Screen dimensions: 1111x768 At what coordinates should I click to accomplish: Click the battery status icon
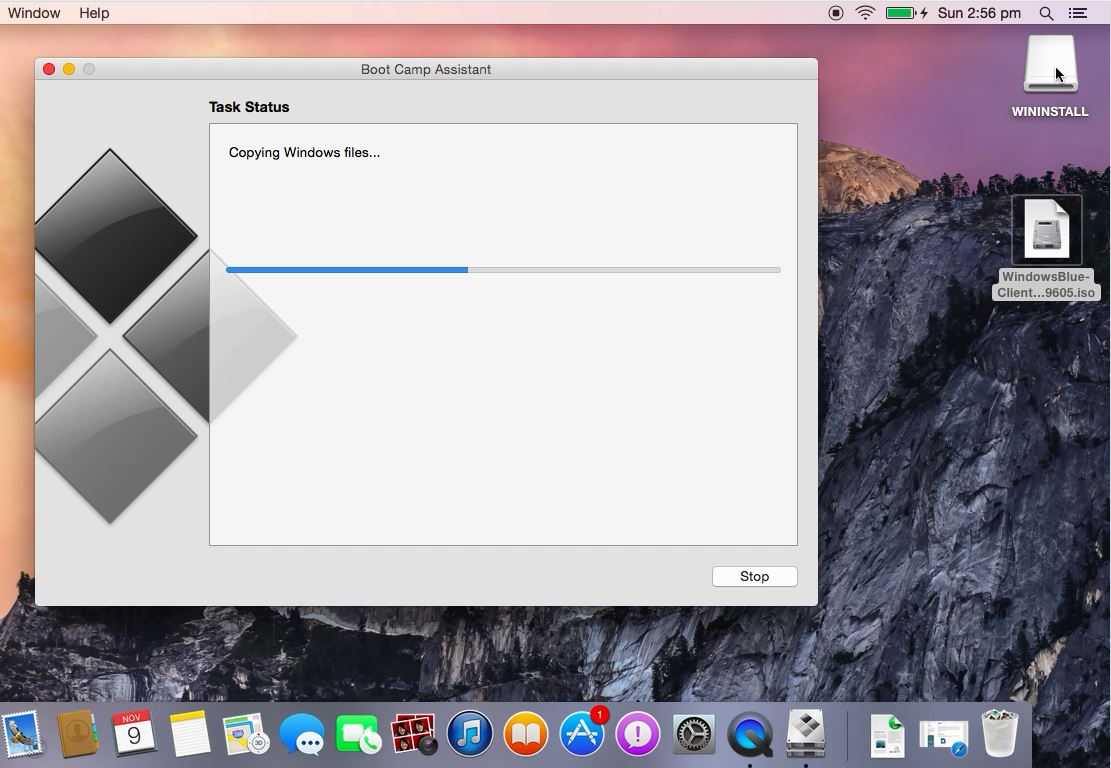point(906,13)
